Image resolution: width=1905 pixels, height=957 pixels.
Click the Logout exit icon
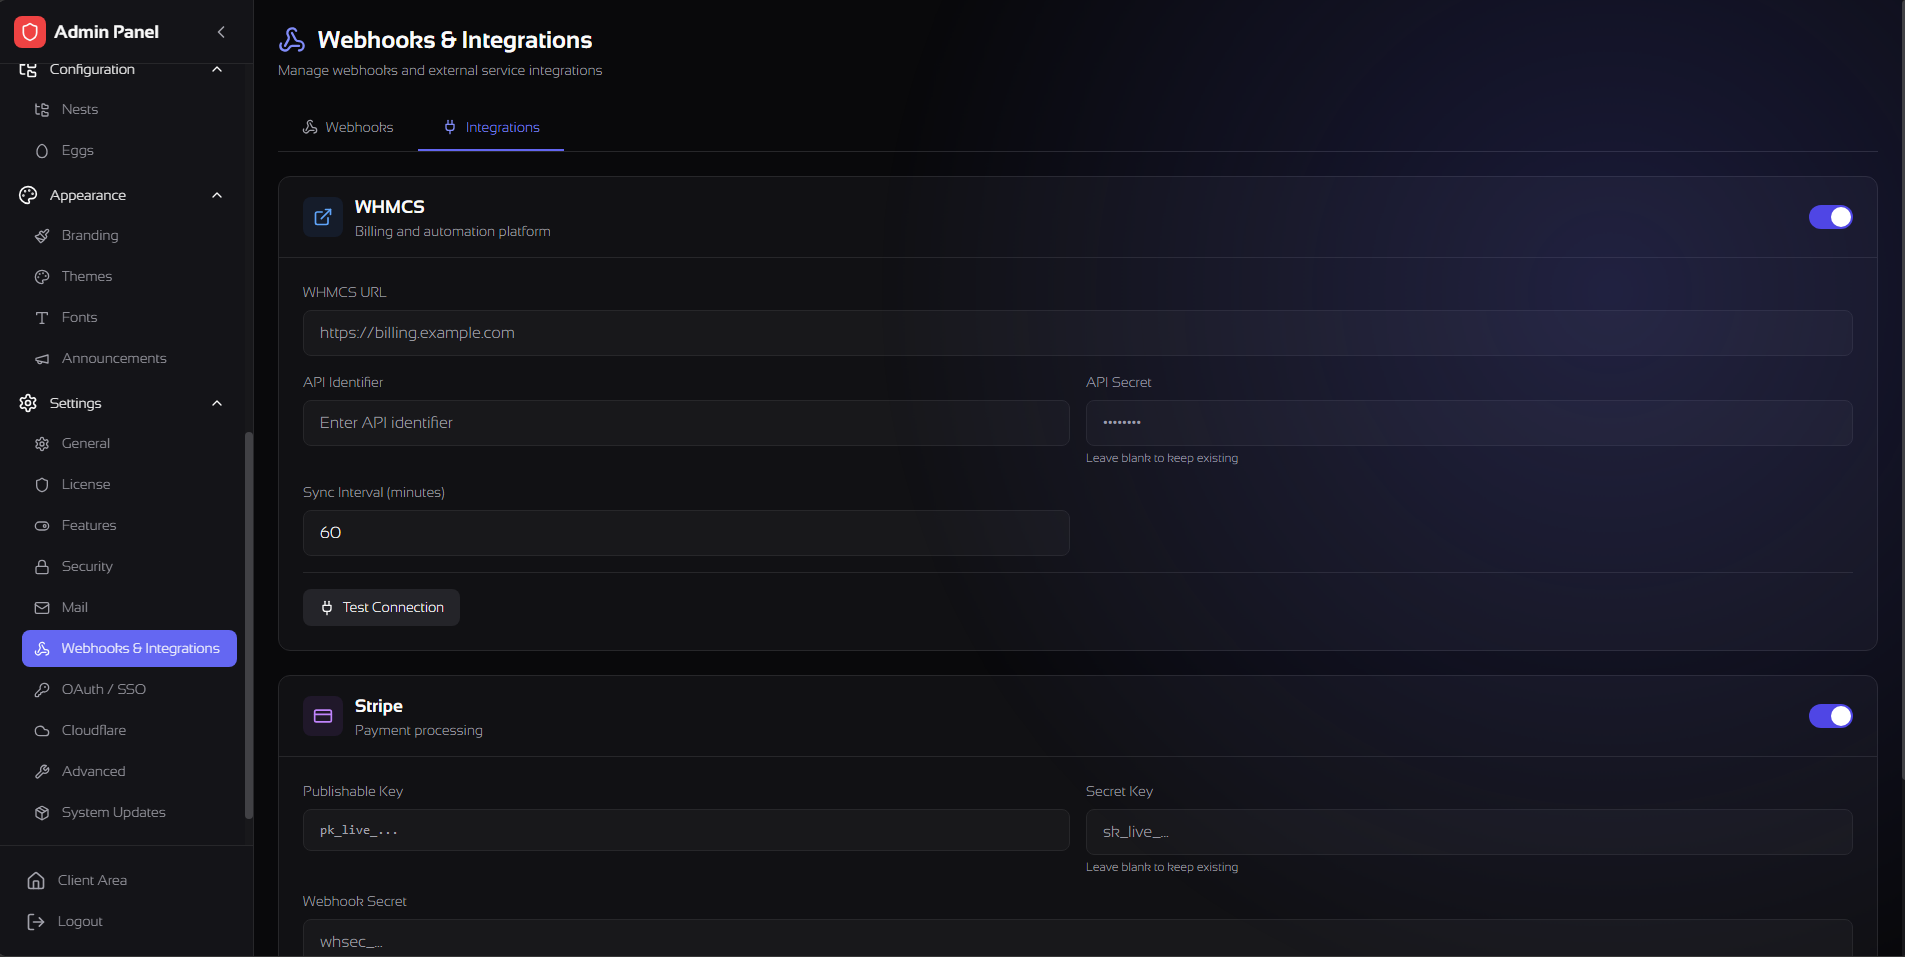point(36,922)
